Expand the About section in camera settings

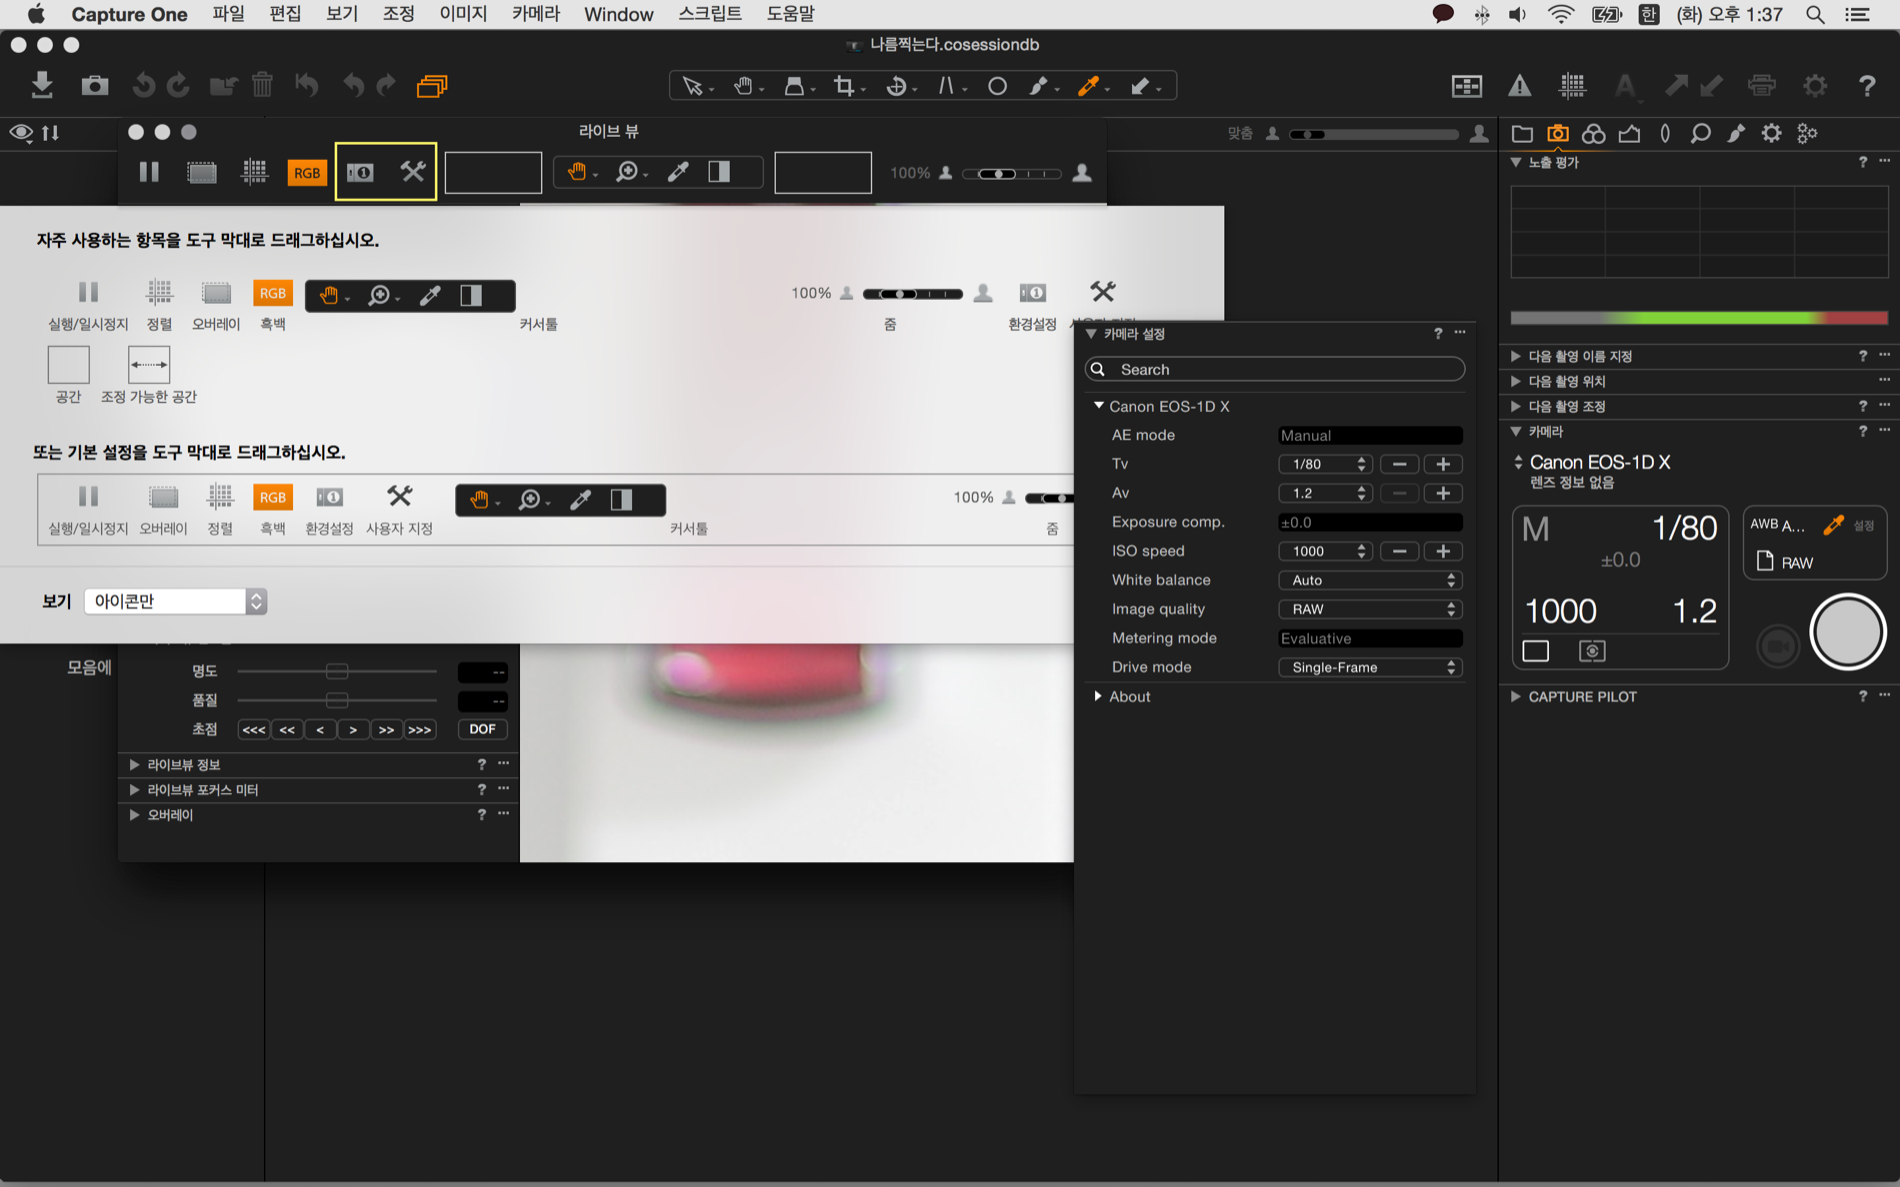[1098, 696]
